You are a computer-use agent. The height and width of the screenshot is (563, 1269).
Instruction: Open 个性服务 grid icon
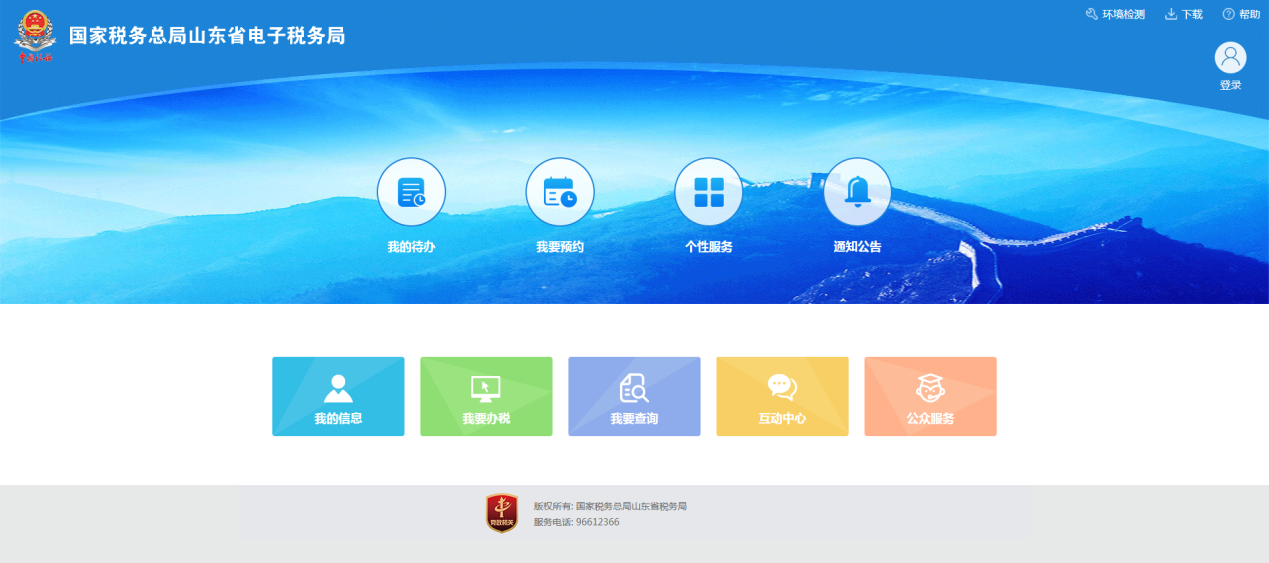point(708,192)
